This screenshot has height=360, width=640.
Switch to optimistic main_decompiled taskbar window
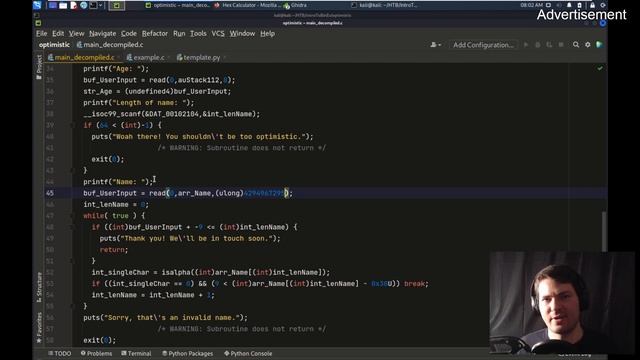coord(178,5)
